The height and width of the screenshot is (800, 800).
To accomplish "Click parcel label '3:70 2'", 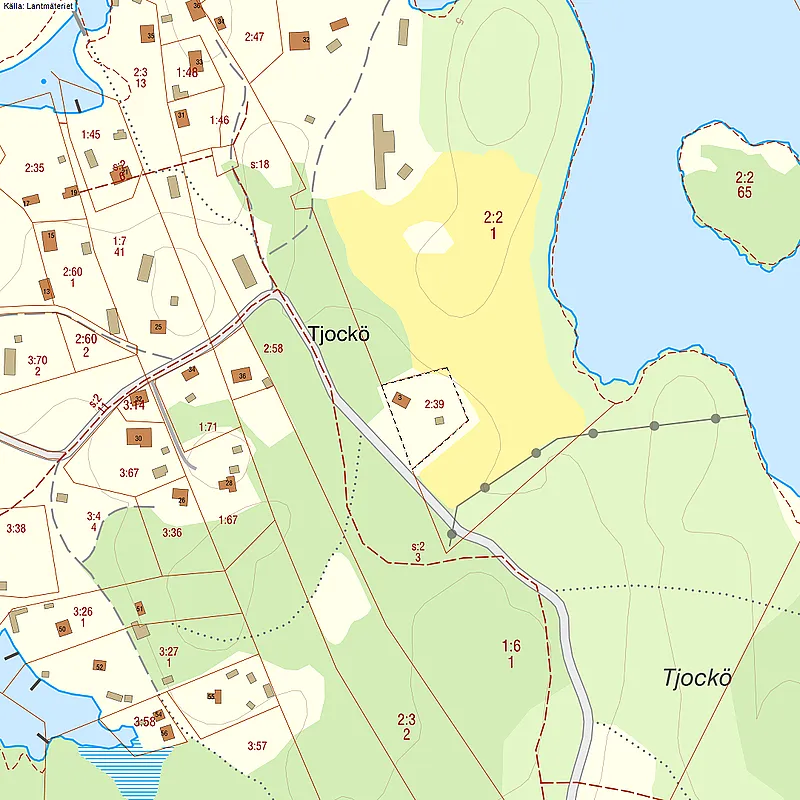I will click(37, 365).
